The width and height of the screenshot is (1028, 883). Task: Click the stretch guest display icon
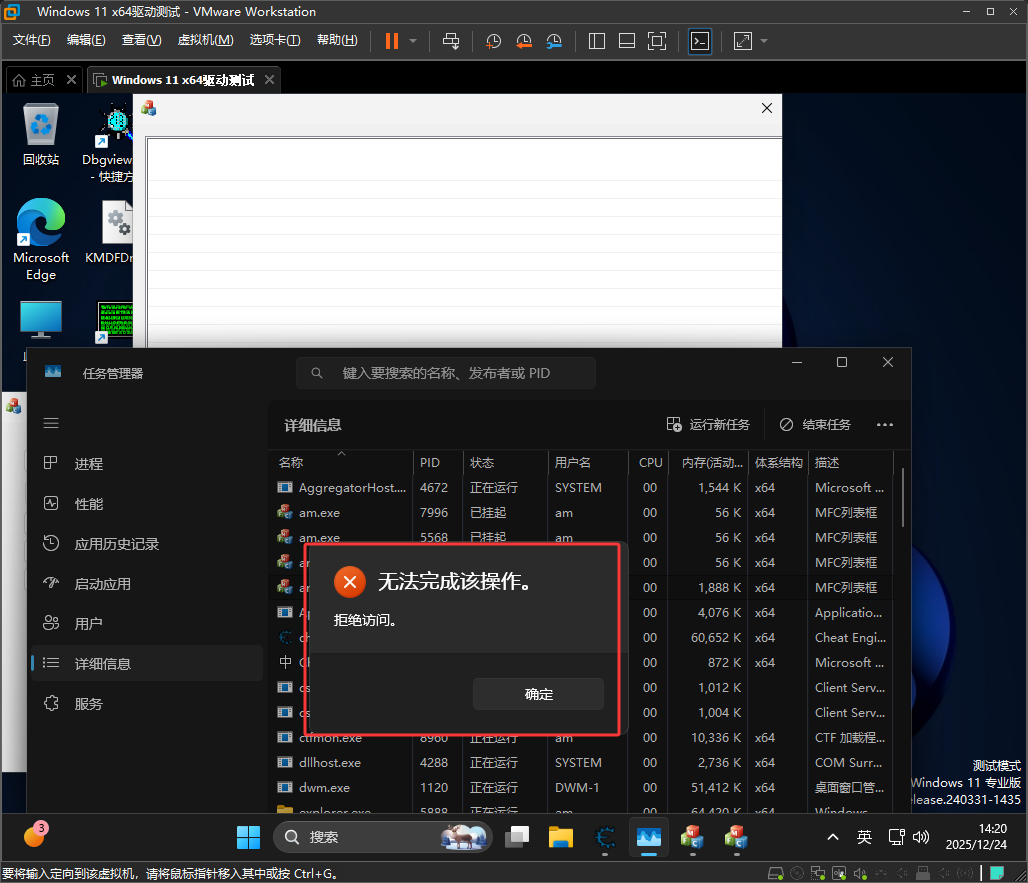pos(743,41)
